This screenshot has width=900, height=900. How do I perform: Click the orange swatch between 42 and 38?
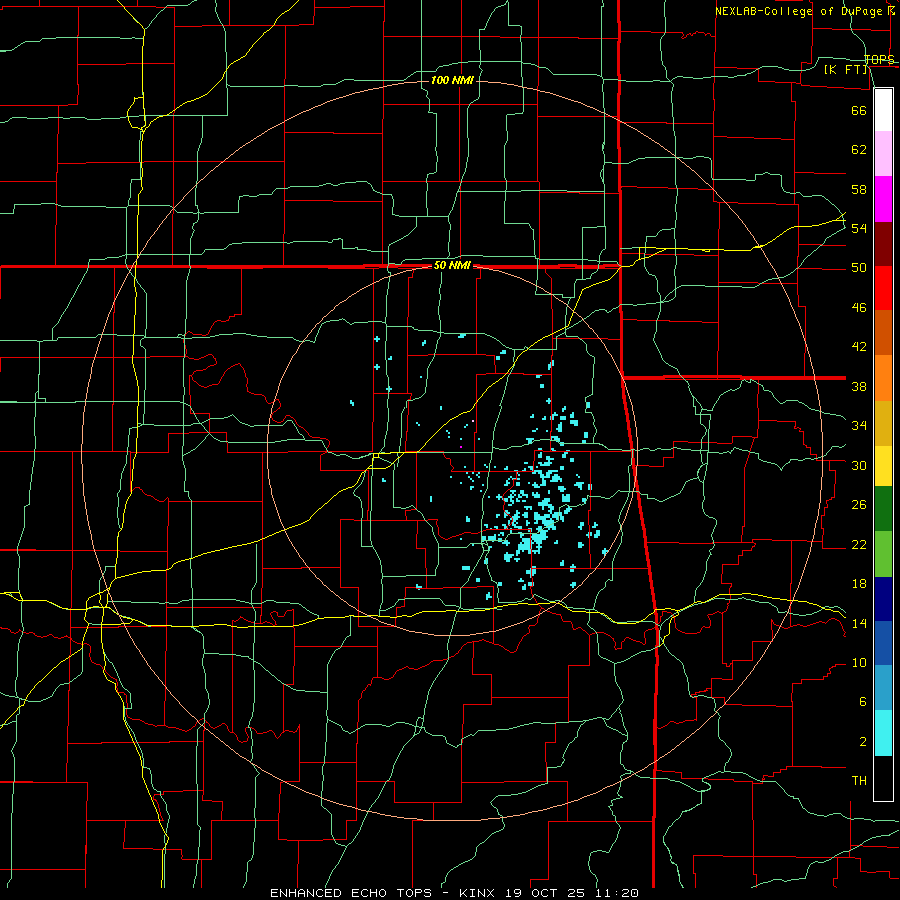pos(883,378)
